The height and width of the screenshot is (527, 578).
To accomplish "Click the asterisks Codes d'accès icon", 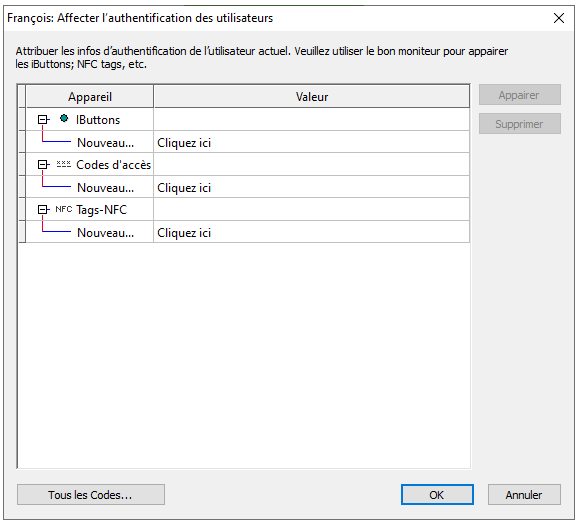I will pyautogui.click(x=63, y=164).
